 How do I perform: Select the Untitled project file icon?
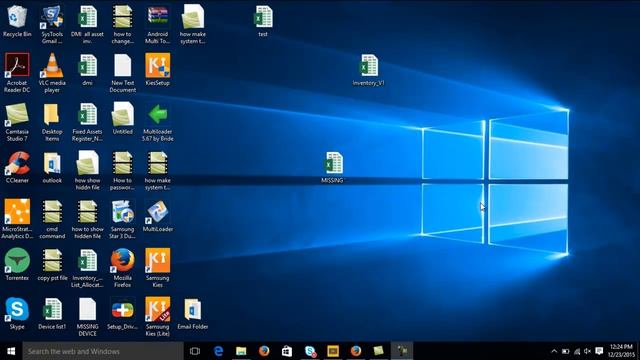pos(122,118)
